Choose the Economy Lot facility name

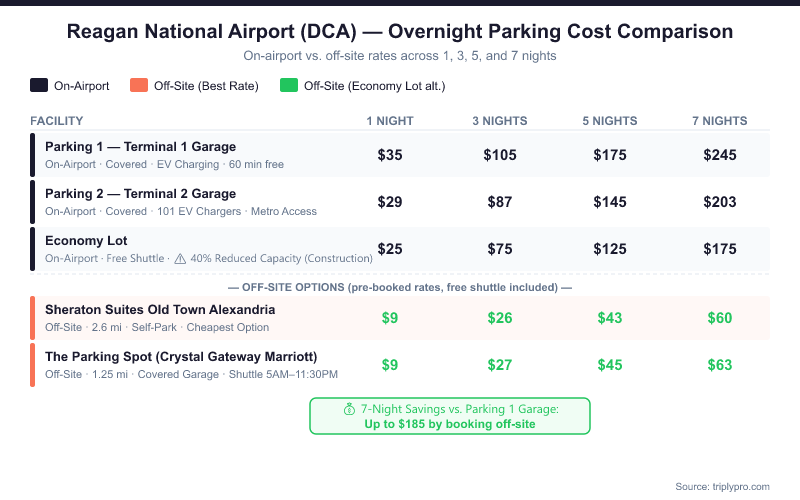(86, 241)
